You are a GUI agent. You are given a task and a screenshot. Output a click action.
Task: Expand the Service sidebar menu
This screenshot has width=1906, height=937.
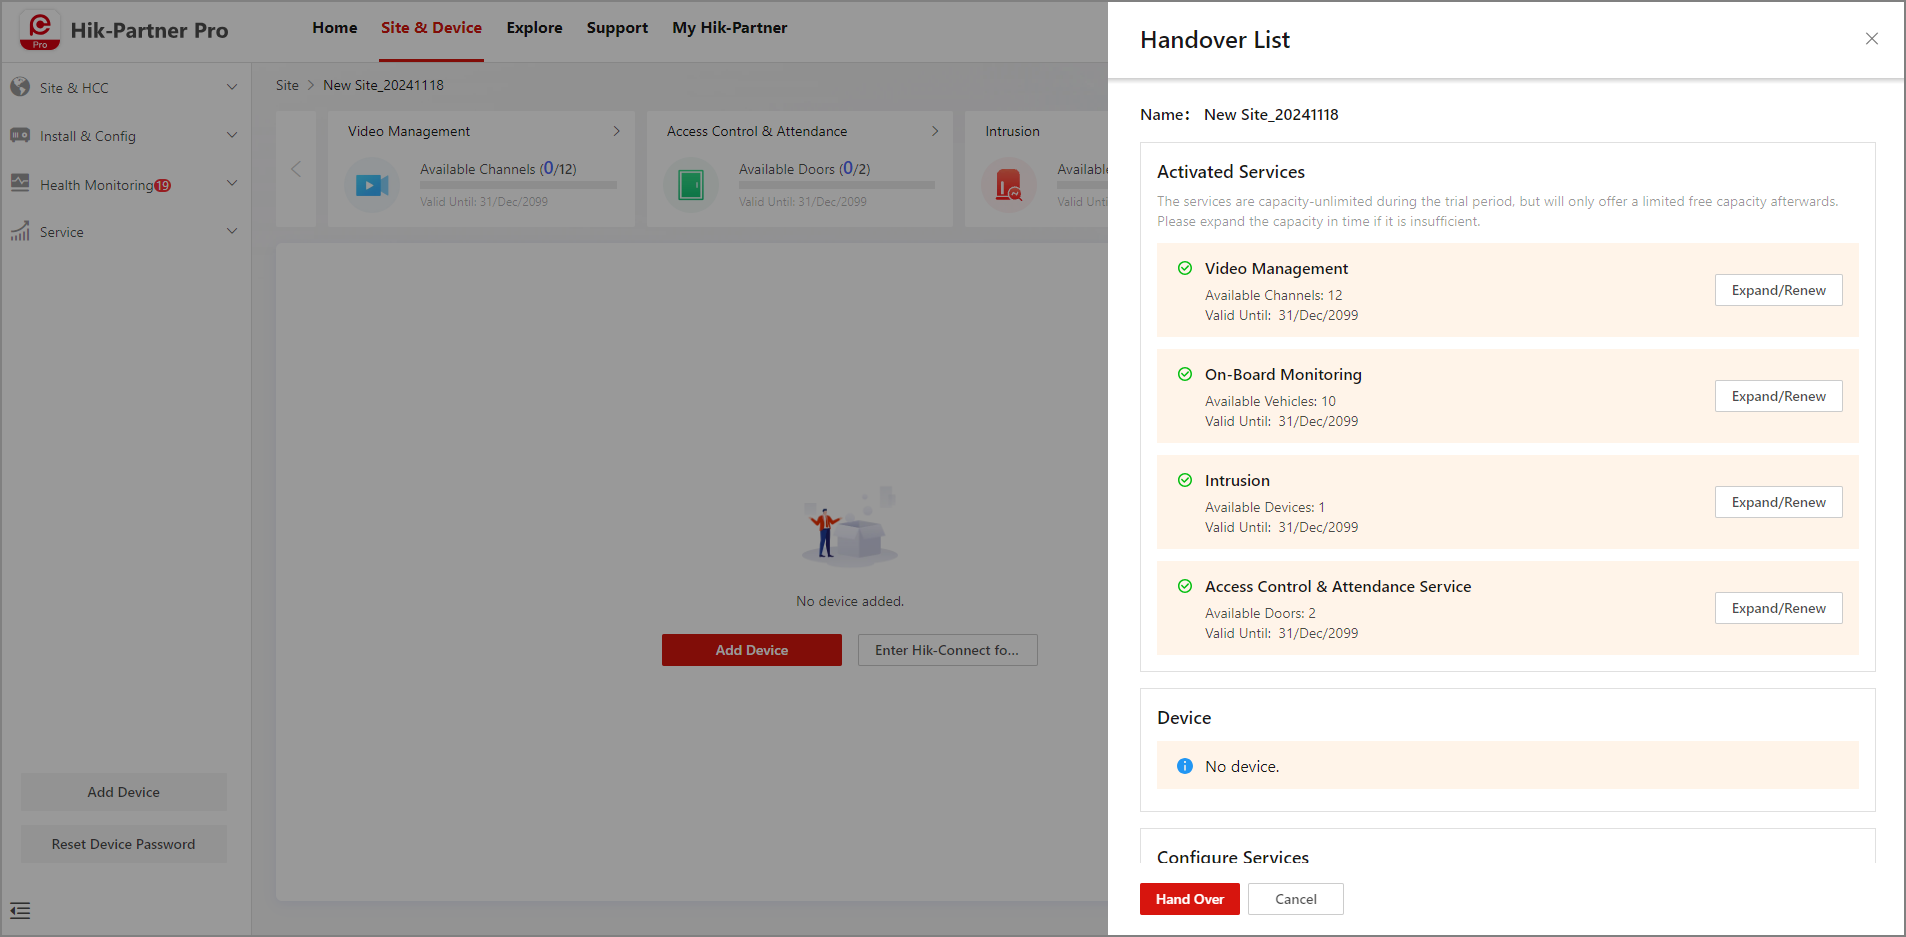[232, 231]
